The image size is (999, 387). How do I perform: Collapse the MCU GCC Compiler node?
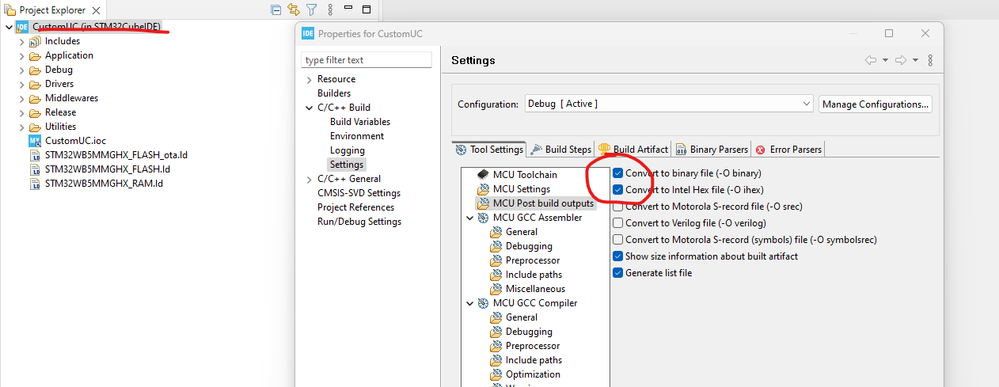point(470,303)
